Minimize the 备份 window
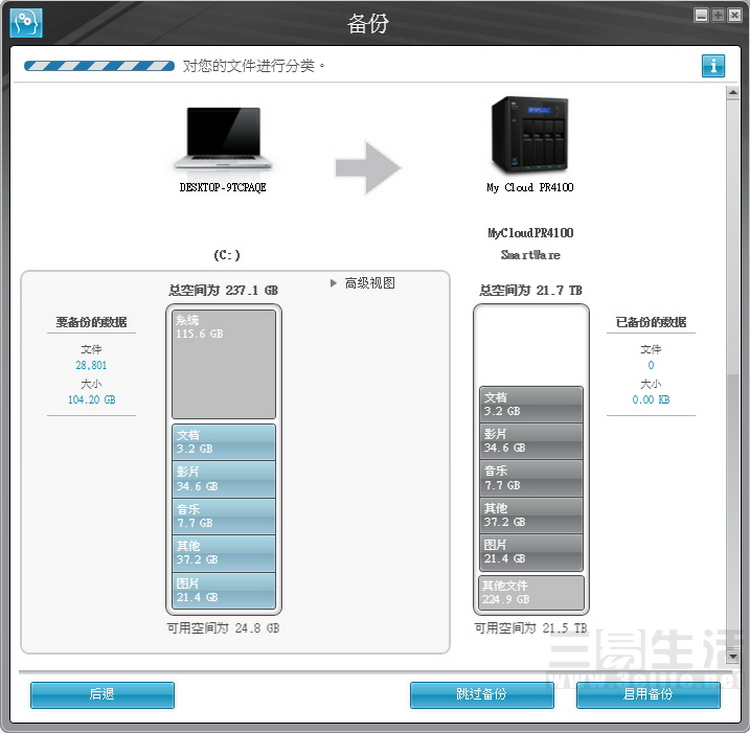 (701, 15)
